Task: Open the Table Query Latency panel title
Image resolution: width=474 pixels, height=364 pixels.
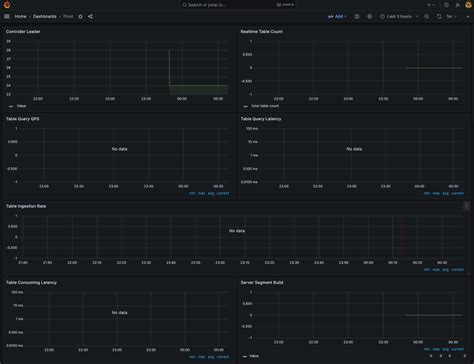Action: [x=261, y=119]
